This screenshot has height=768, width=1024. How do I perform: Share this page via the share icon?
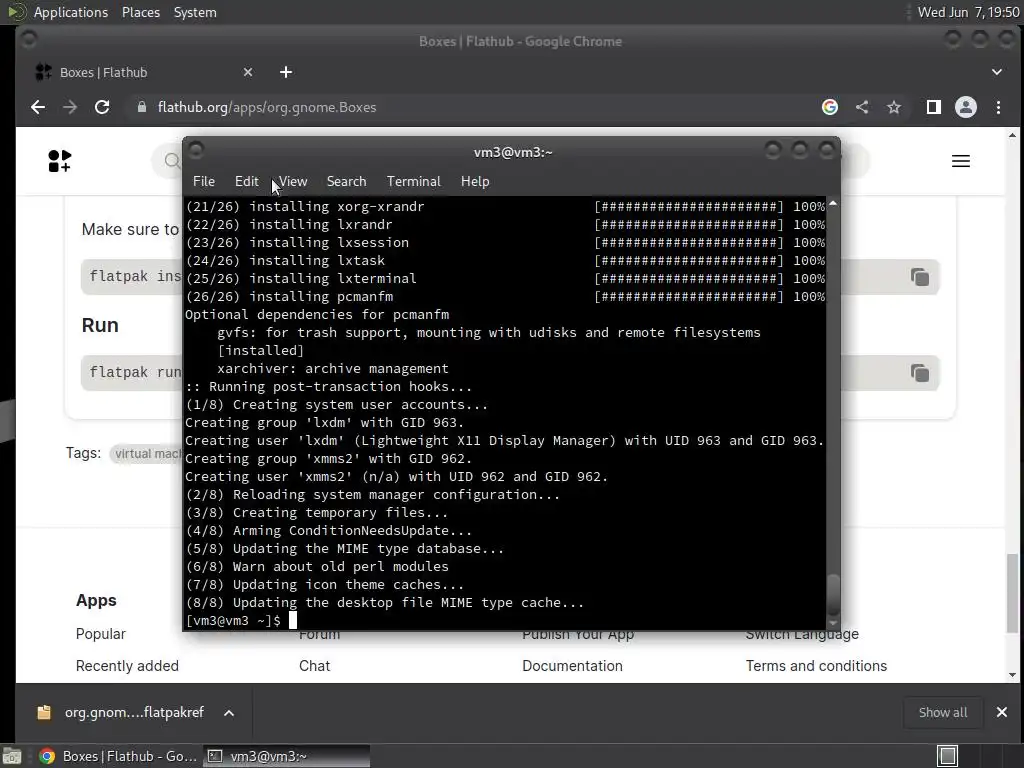pyautogui.click(x=862, y=107)
